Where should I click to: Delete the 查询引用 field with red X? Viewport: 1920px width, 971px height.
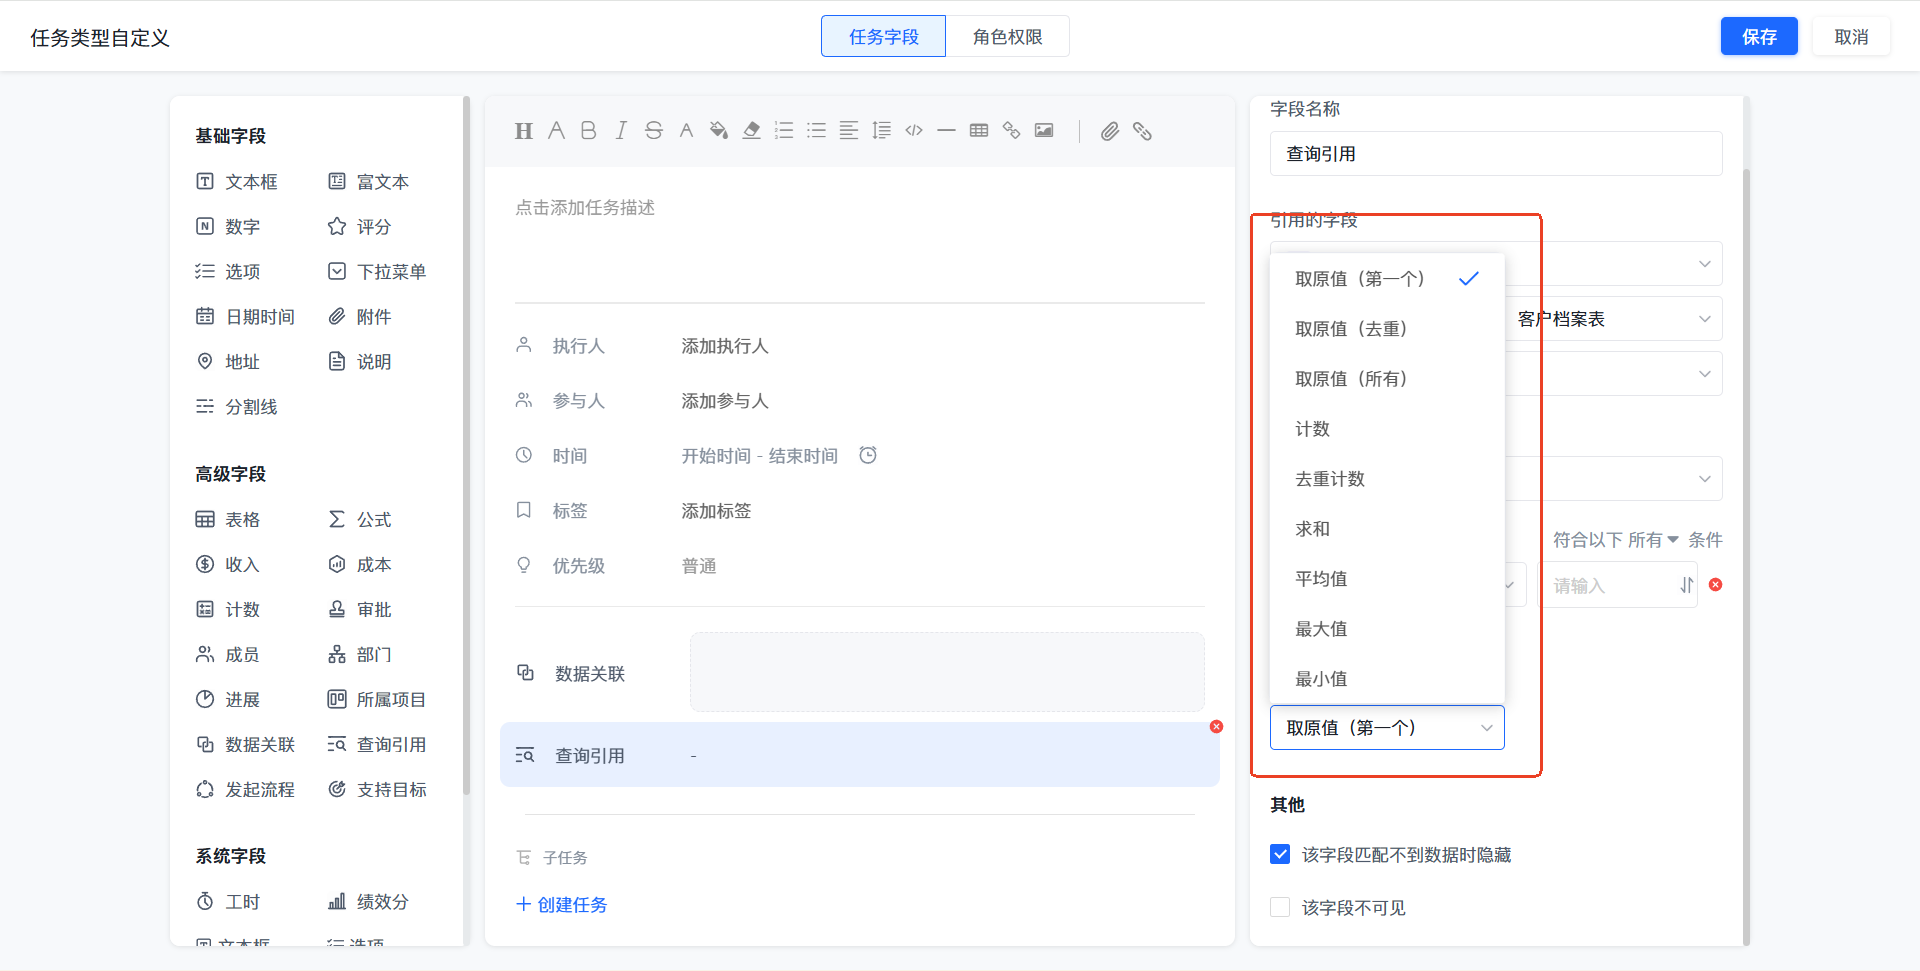tap(1216, 727)
